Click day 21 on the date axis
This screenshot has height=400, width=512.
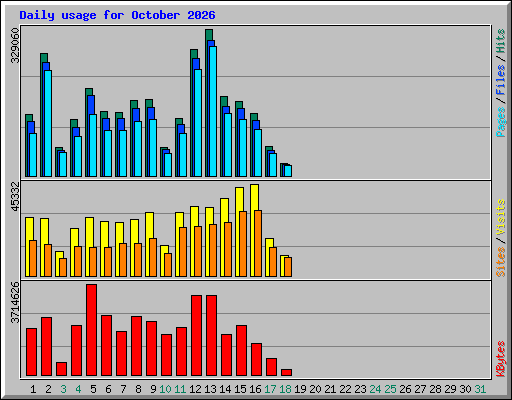[330, 389]
